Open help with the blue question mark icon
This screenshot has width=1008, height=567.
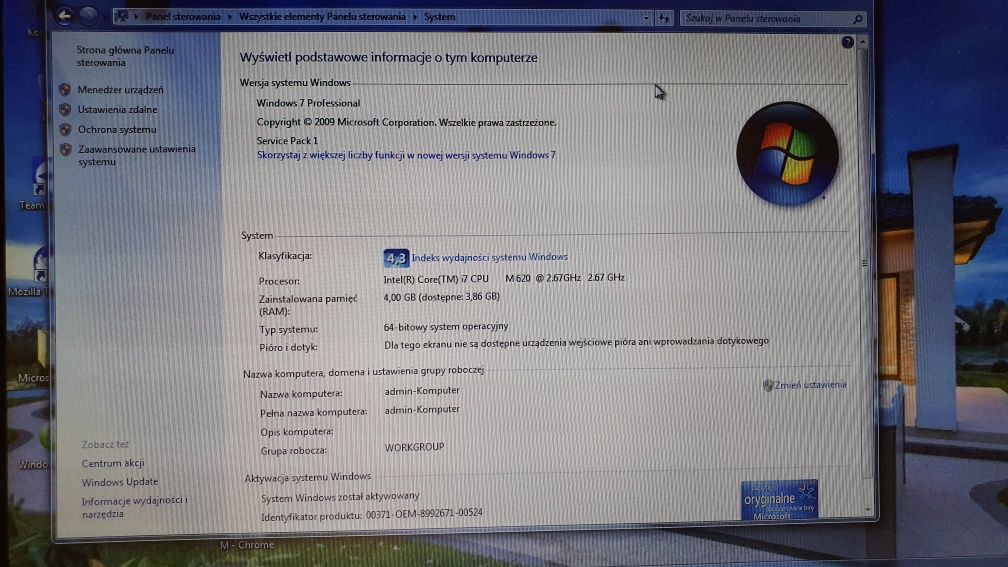pos(847,42)
